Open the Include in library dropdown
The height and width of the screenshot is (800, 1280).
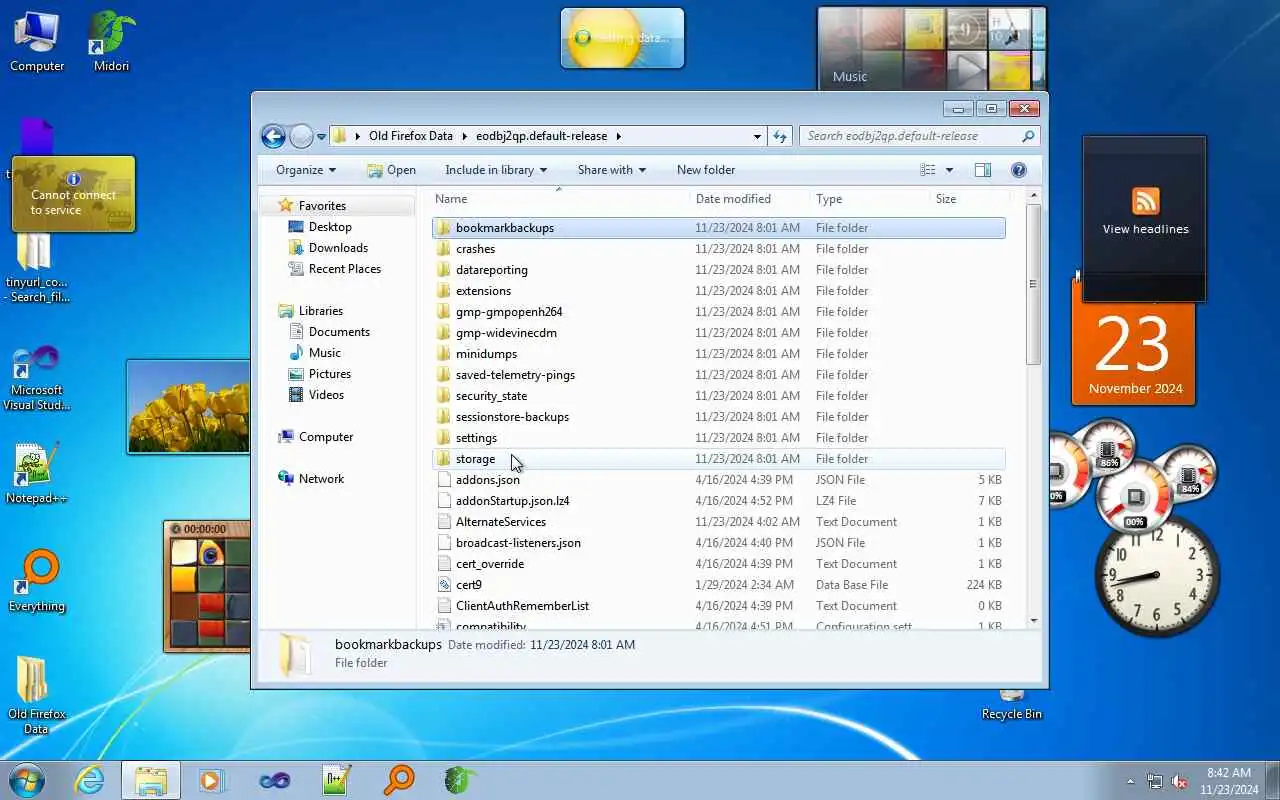pyautogui.click(x=496, y=170)
